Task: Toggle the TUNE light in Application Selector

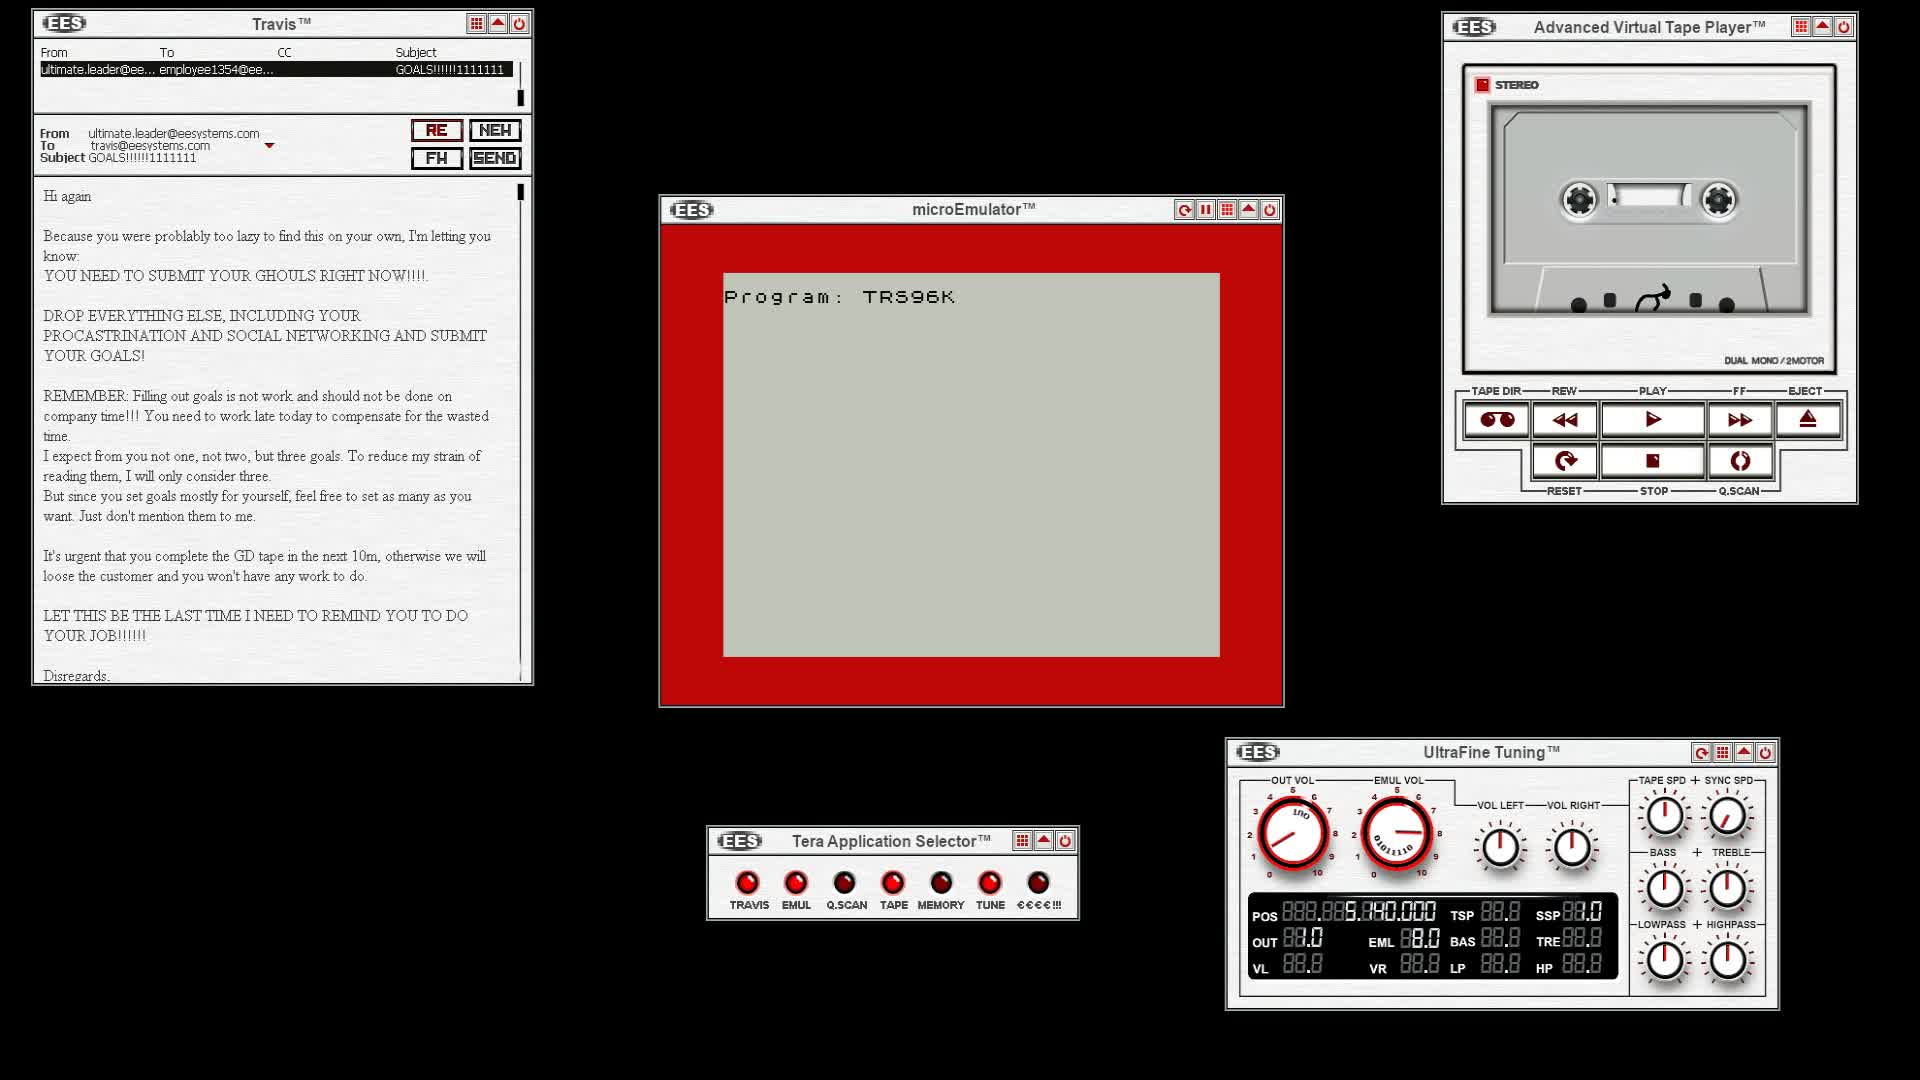Action: pyautogui.click(x=990, y=883)
